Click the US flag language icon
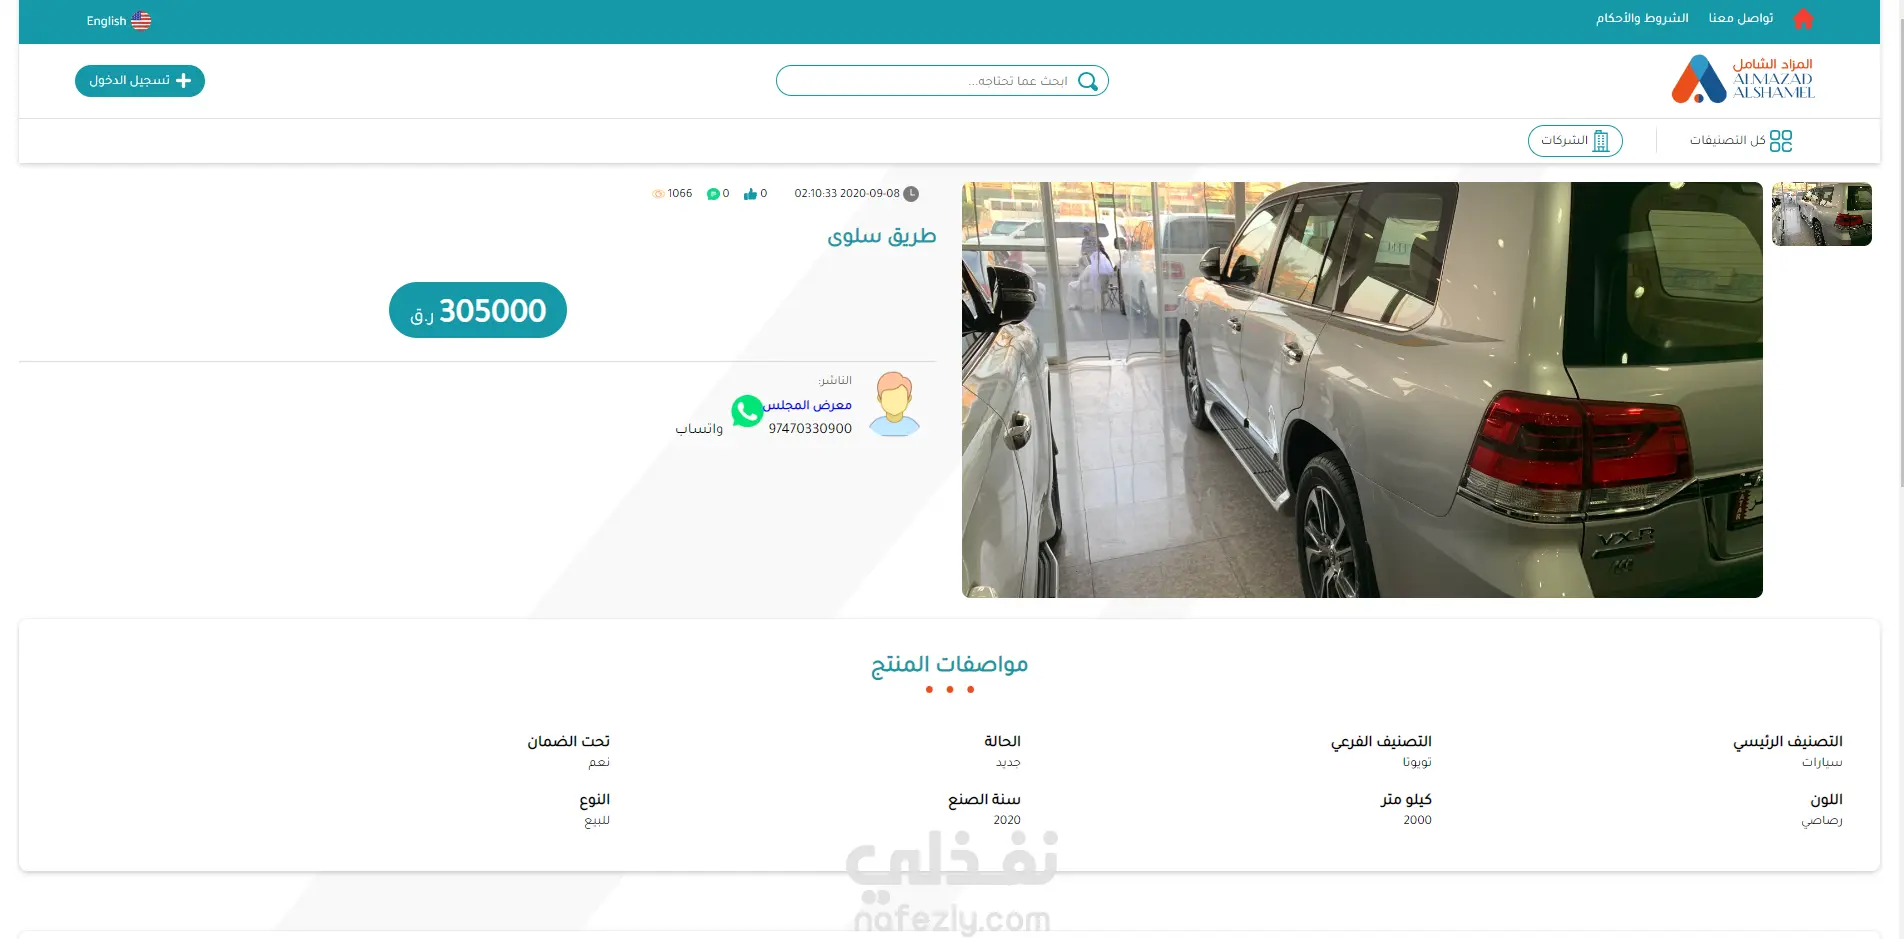This screenshot has width=1904, height=939. (141, 21)
